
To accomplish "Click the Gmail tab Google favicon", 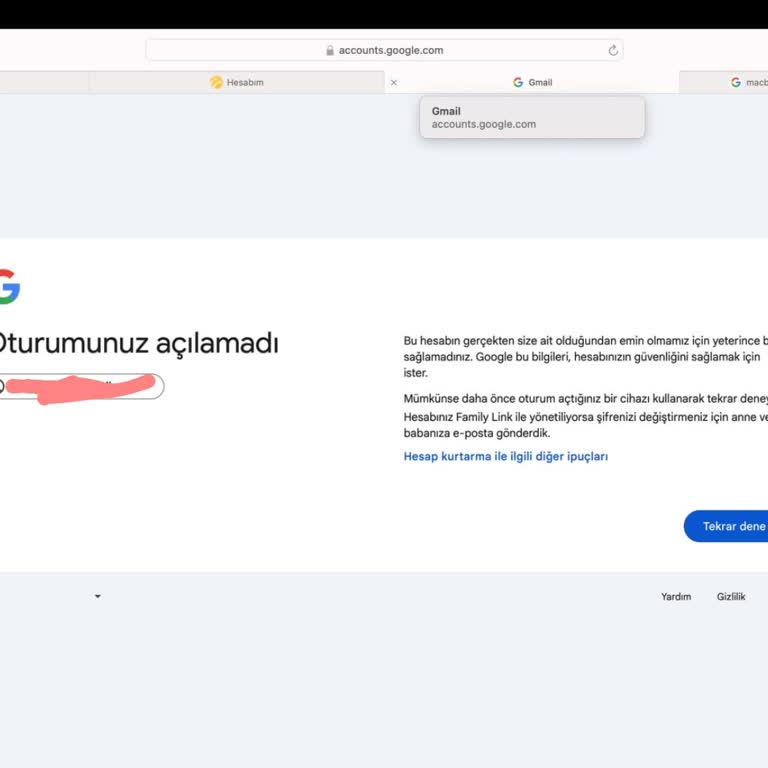I will (518, 82).
